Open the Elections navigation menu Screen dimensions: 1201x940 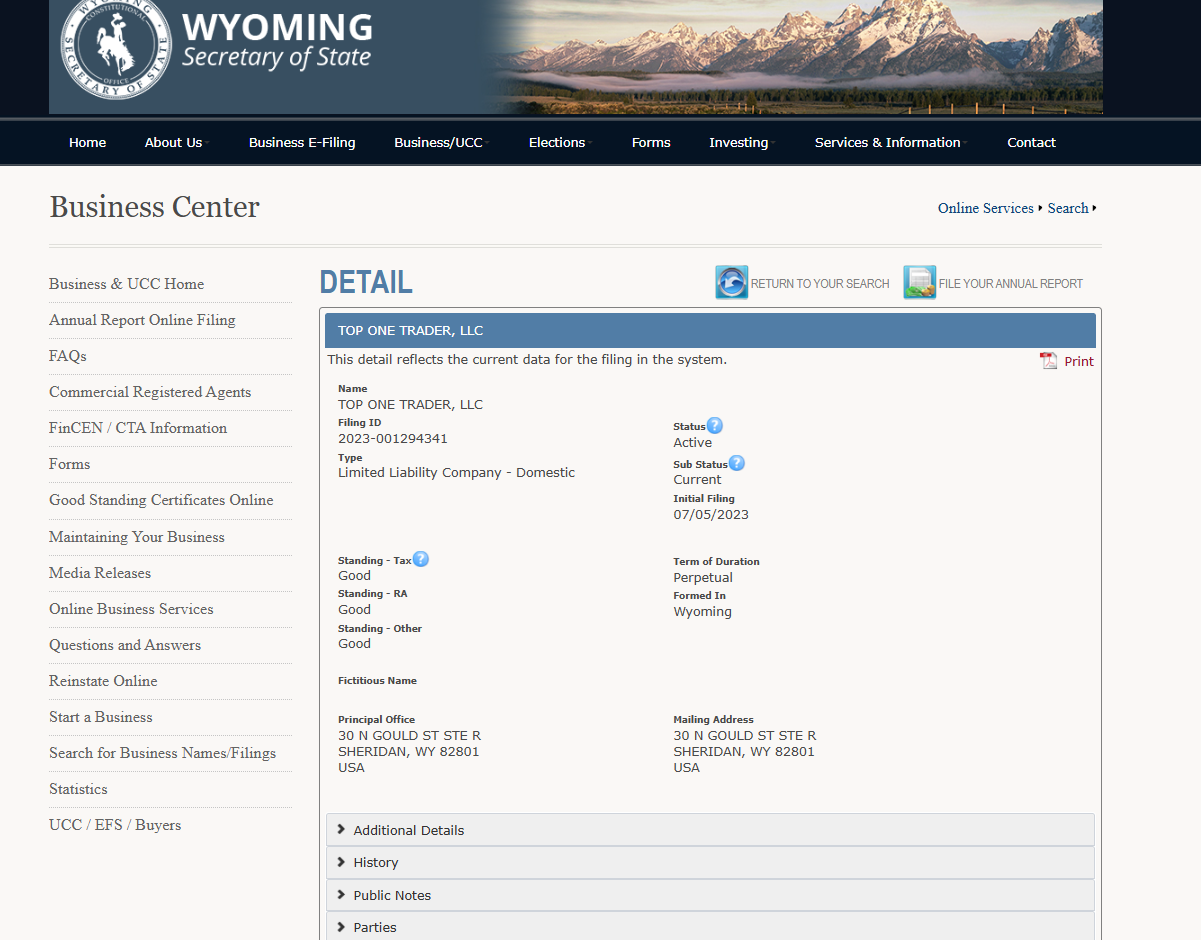[557, 142]
